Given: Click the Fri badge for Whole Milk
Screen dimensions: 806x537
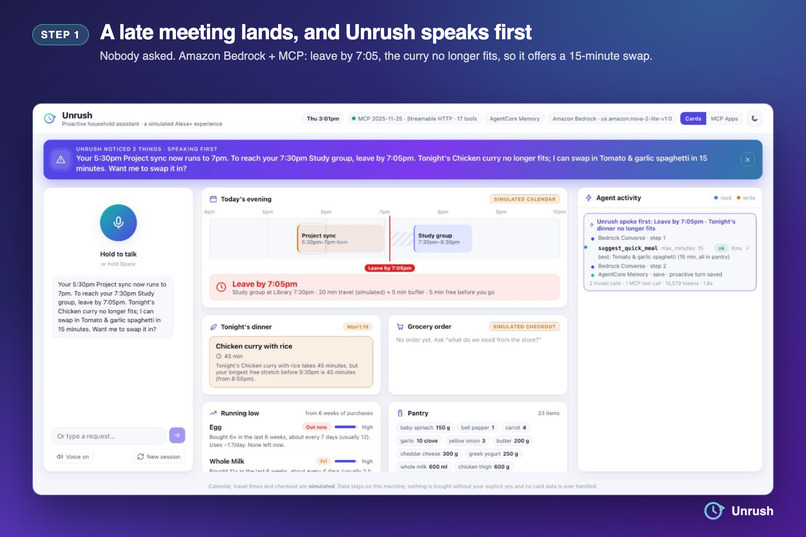Looking at the screenshot, I should [x=323, y=461].
